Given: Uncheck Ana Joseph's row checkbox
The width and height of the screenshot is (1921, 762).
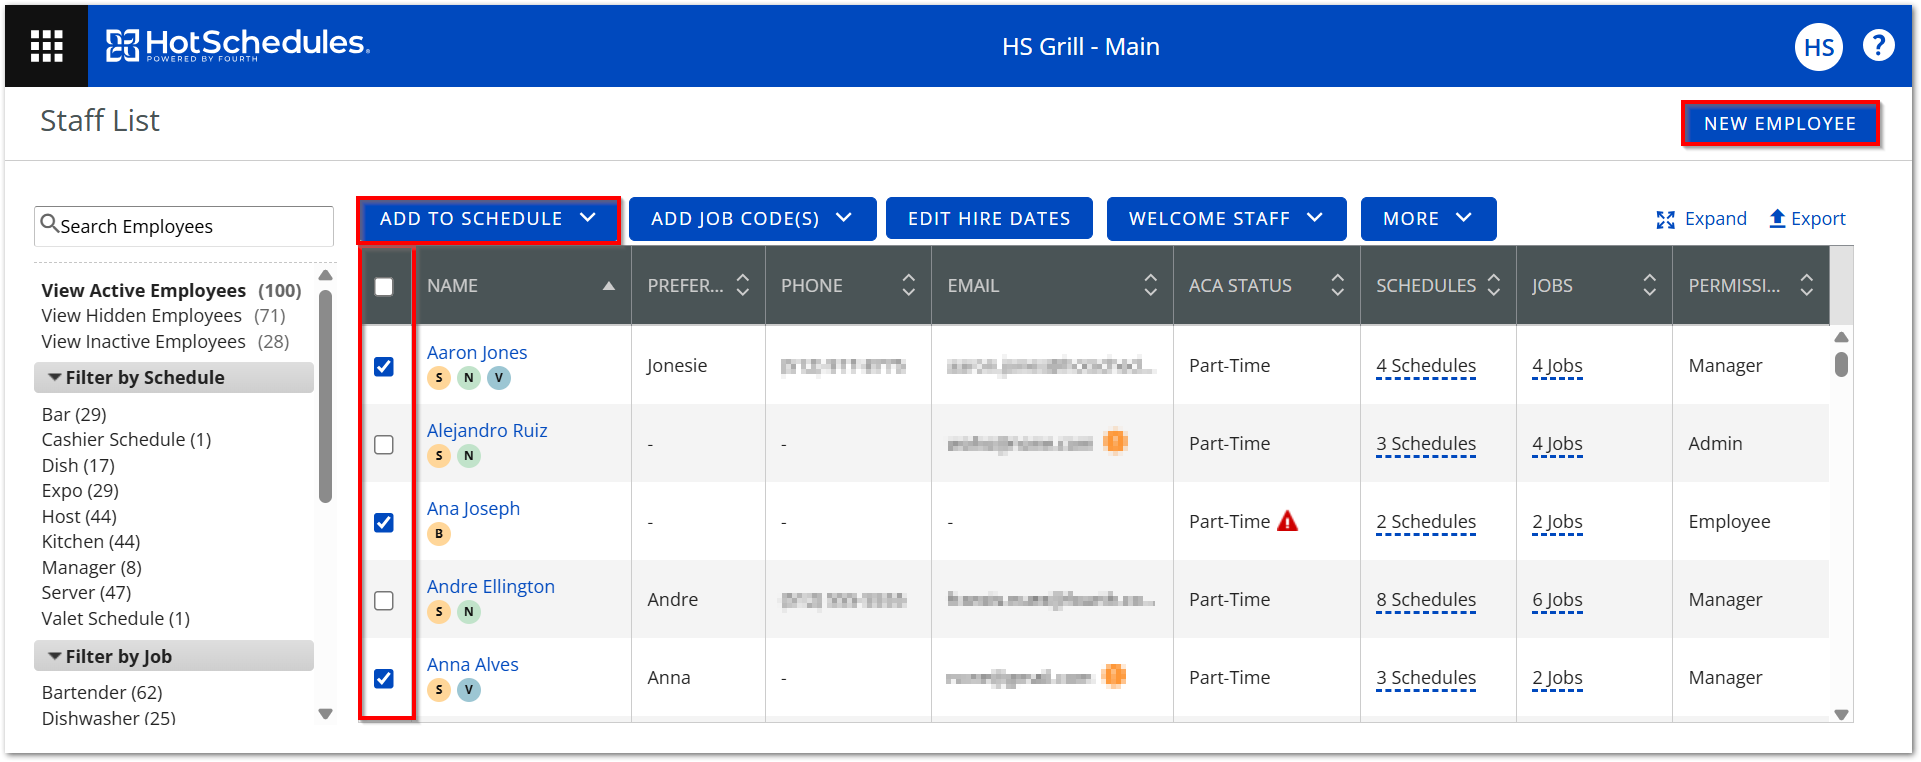Looking at the screenshot, I should [384, 523].
